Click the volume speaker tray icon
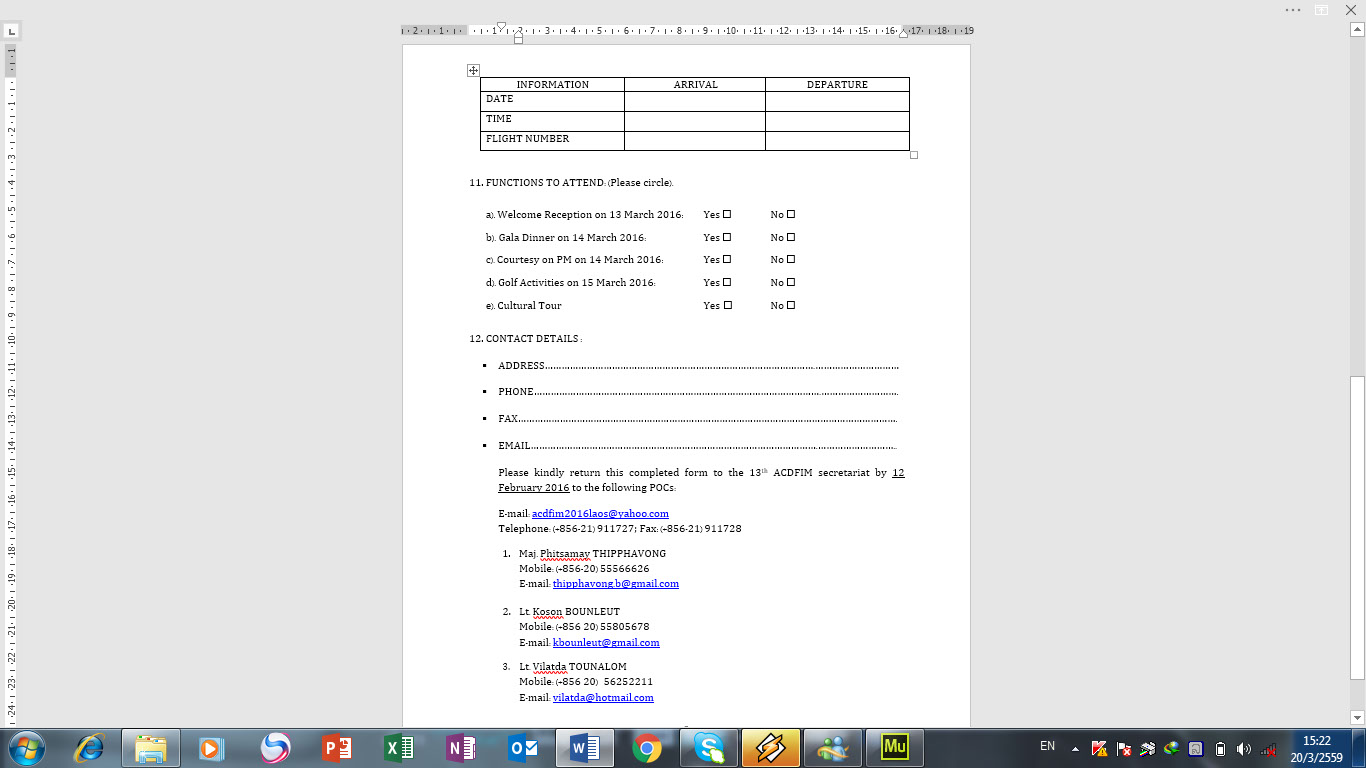Viewport: 1366px width, 768px height. click(x=1244, y=748)
